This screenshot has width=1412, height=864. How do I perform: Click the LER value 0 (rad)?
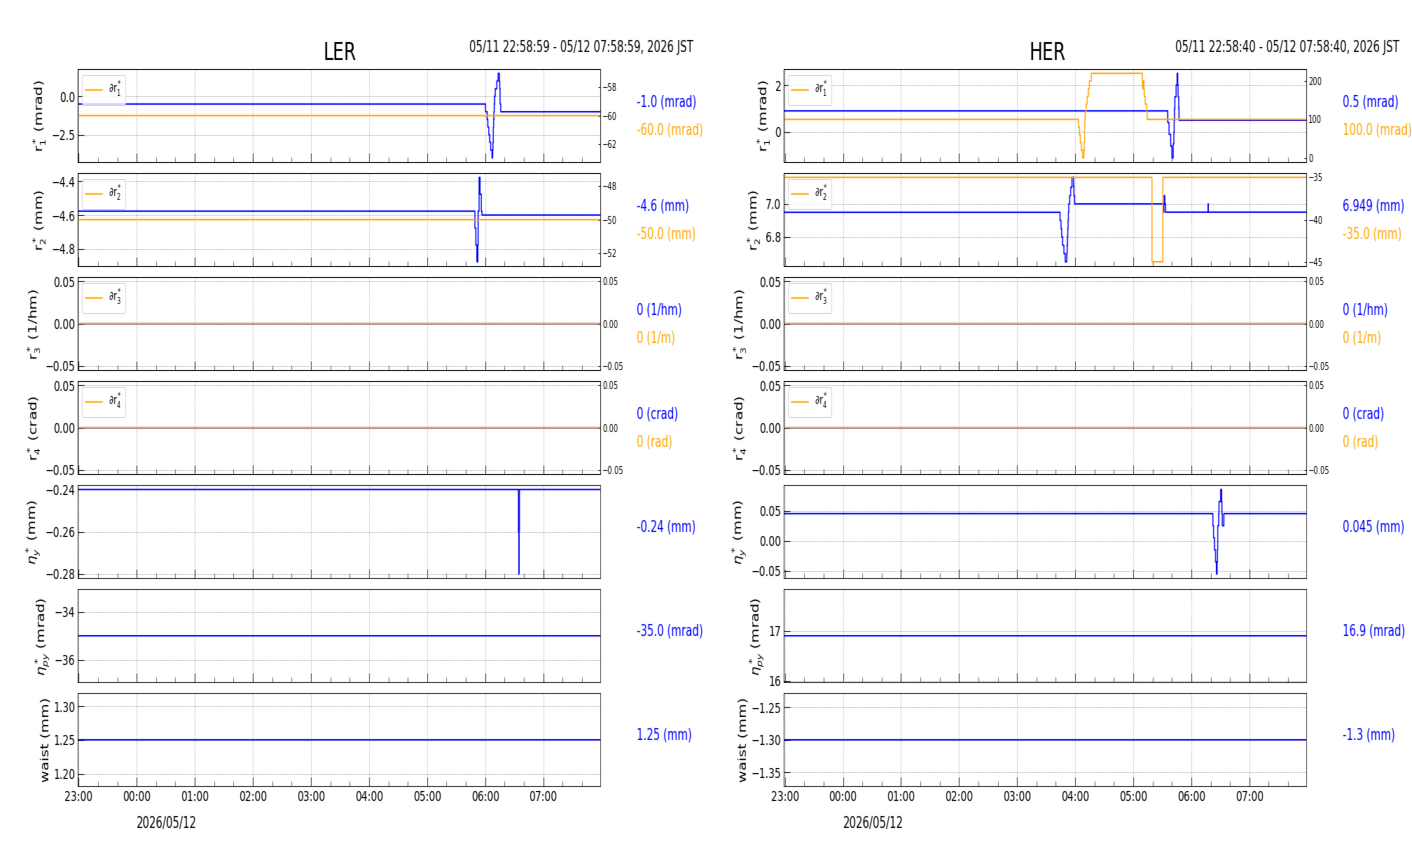(654, 442)
